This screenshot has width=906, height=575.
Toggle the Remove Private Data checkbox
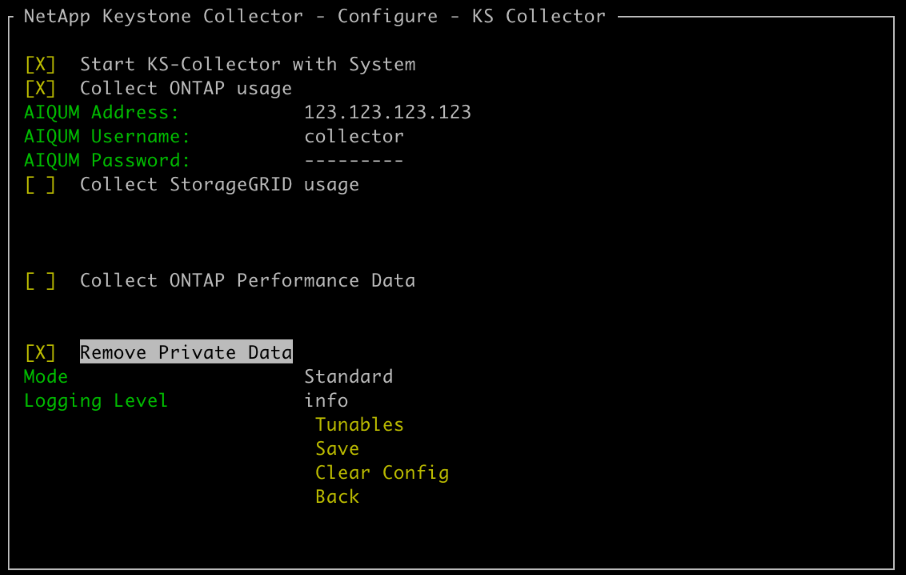pos(40,353)
